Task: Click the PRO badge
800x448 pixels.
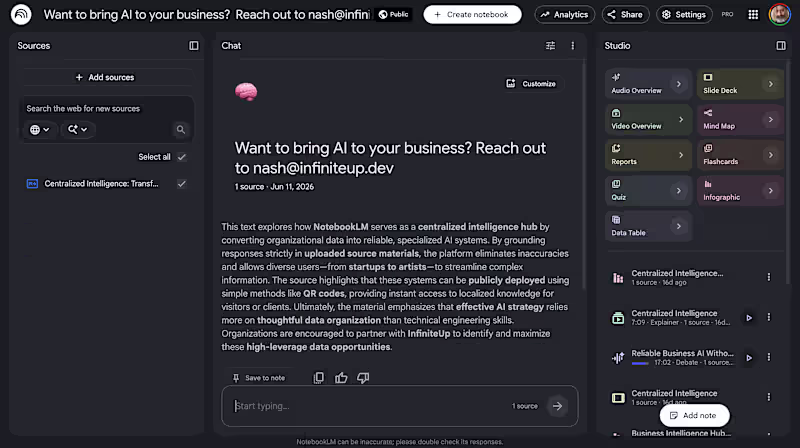Action: click(727, 14)
